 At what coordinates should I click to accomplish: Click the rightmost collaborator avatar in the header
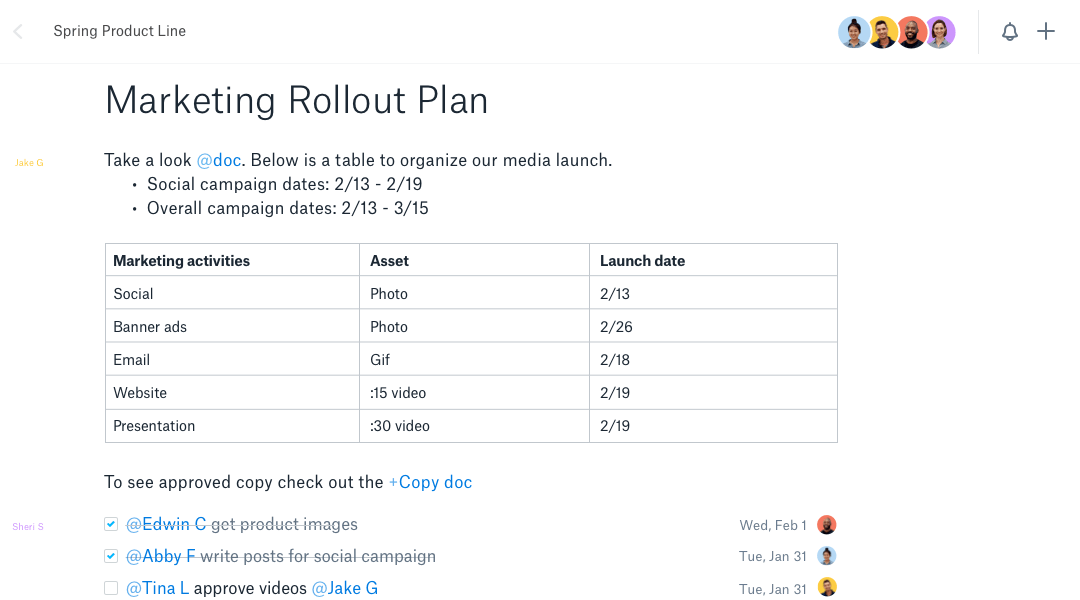(940, 31)
